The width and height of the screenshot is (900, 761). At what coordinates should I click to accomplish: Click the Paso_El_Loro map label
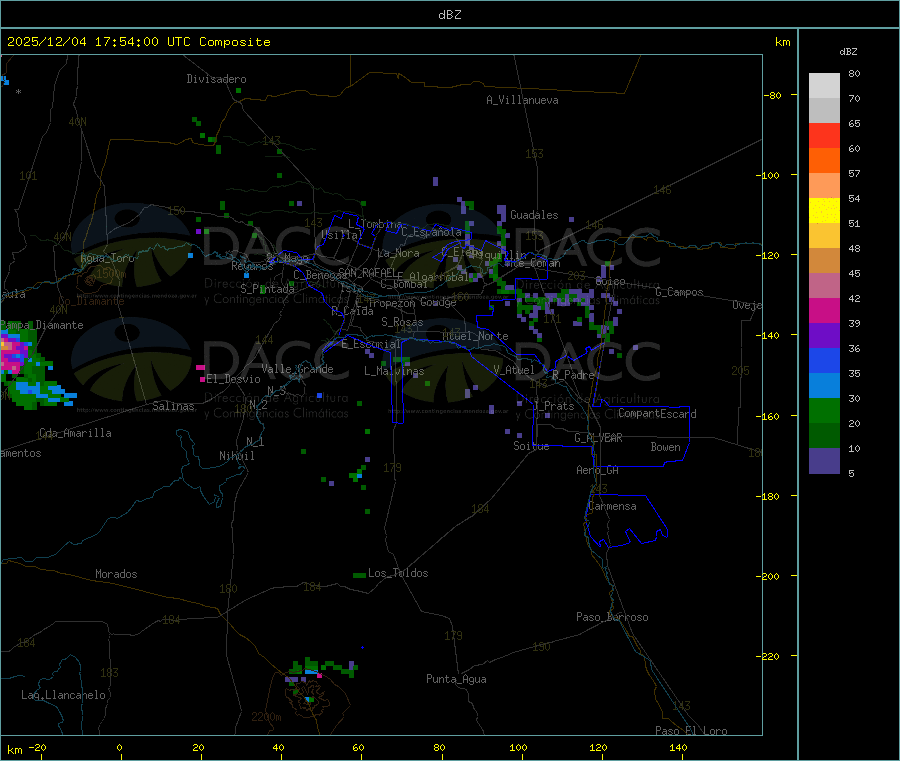click(692, 731)
